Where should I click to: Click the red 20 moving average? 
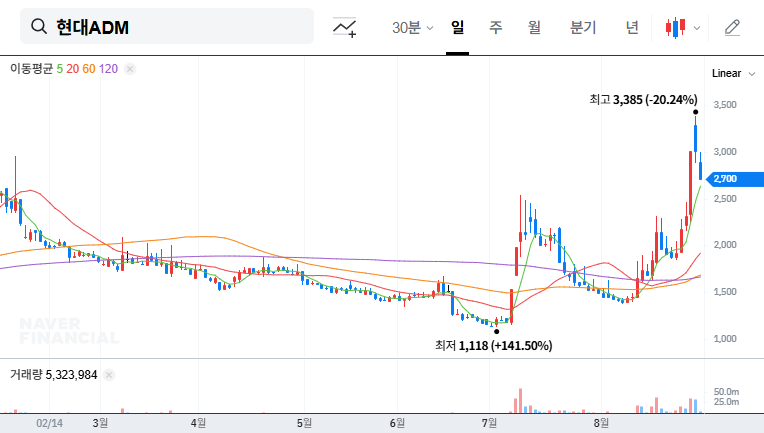[73, 69]
